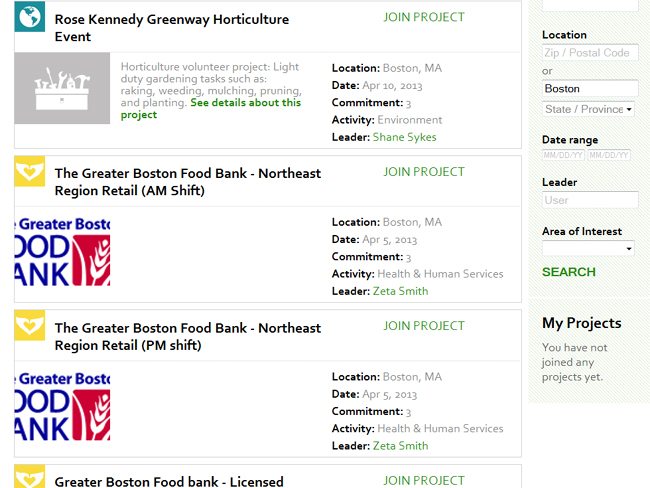The height and width of the screenshot is (488, 650).
Task: Open toolbox placeholder image for horticulture event
Action: [62, 88]
